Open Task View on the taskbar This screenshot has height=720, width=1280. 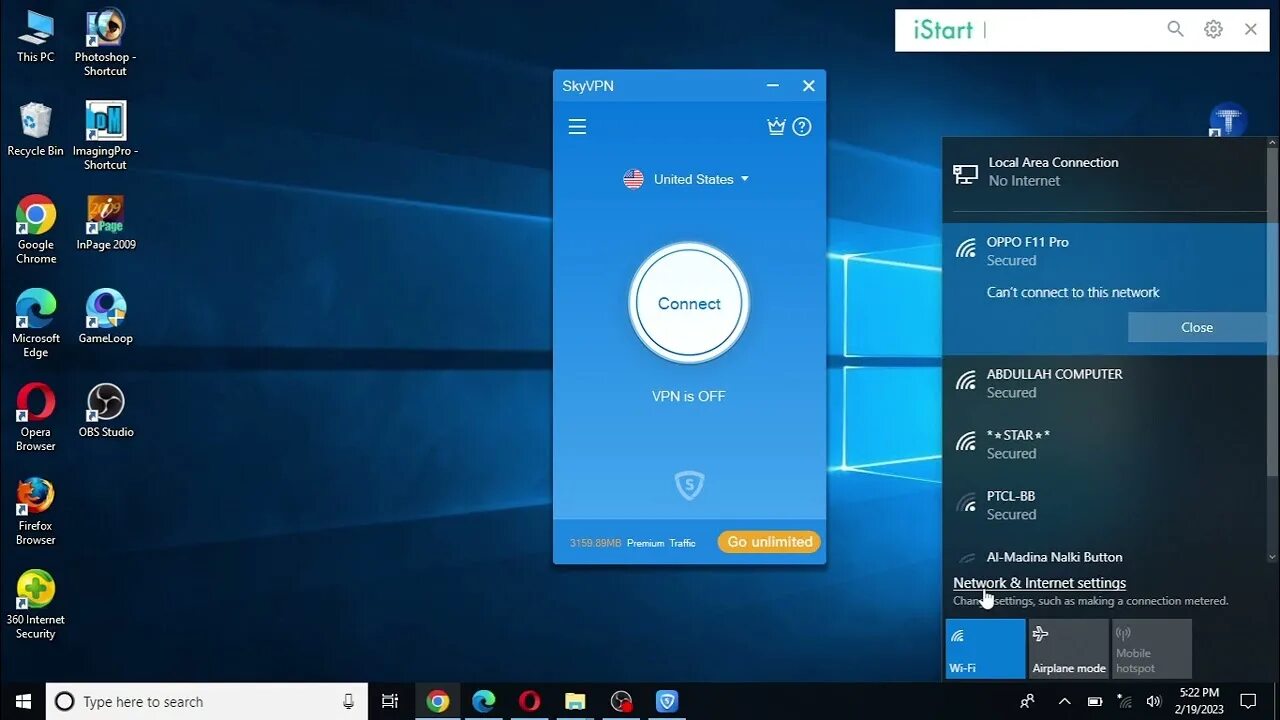390,701
